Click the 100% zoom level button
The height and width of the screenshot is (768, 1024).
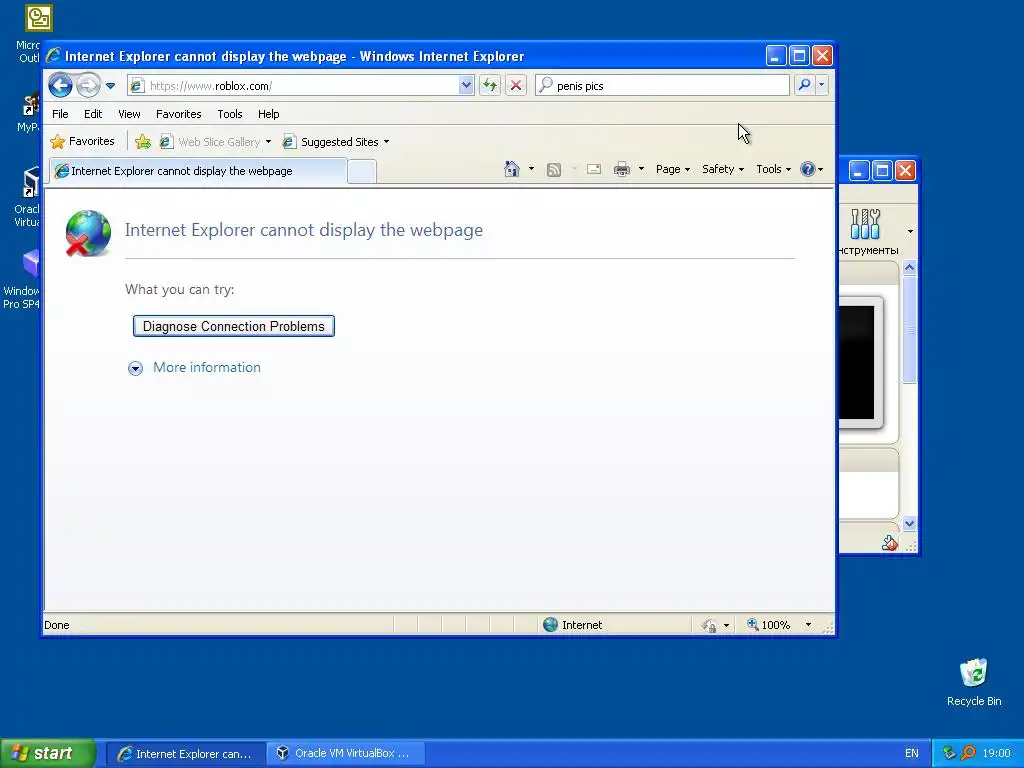point(769,625)
